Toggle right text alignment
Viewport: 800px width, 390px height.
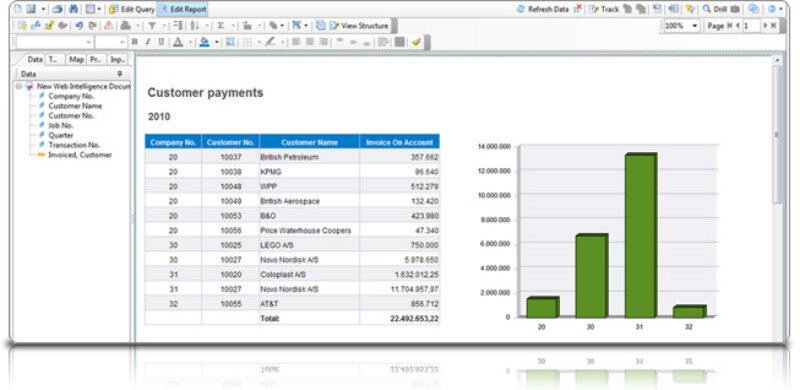tap(323, 42)
